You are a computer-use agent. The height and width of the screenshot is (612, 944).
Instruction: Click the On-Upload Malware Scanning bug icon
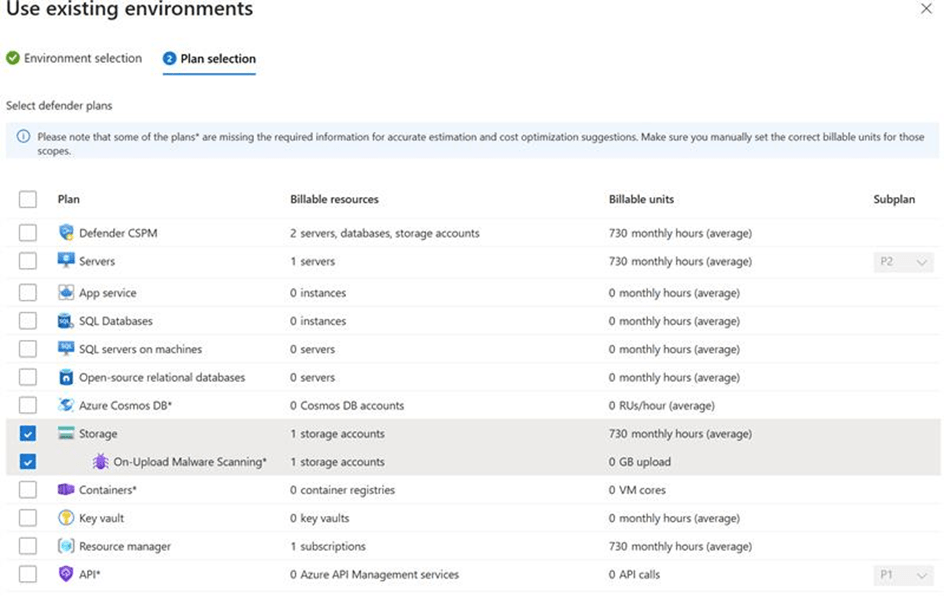pos(100,462)
